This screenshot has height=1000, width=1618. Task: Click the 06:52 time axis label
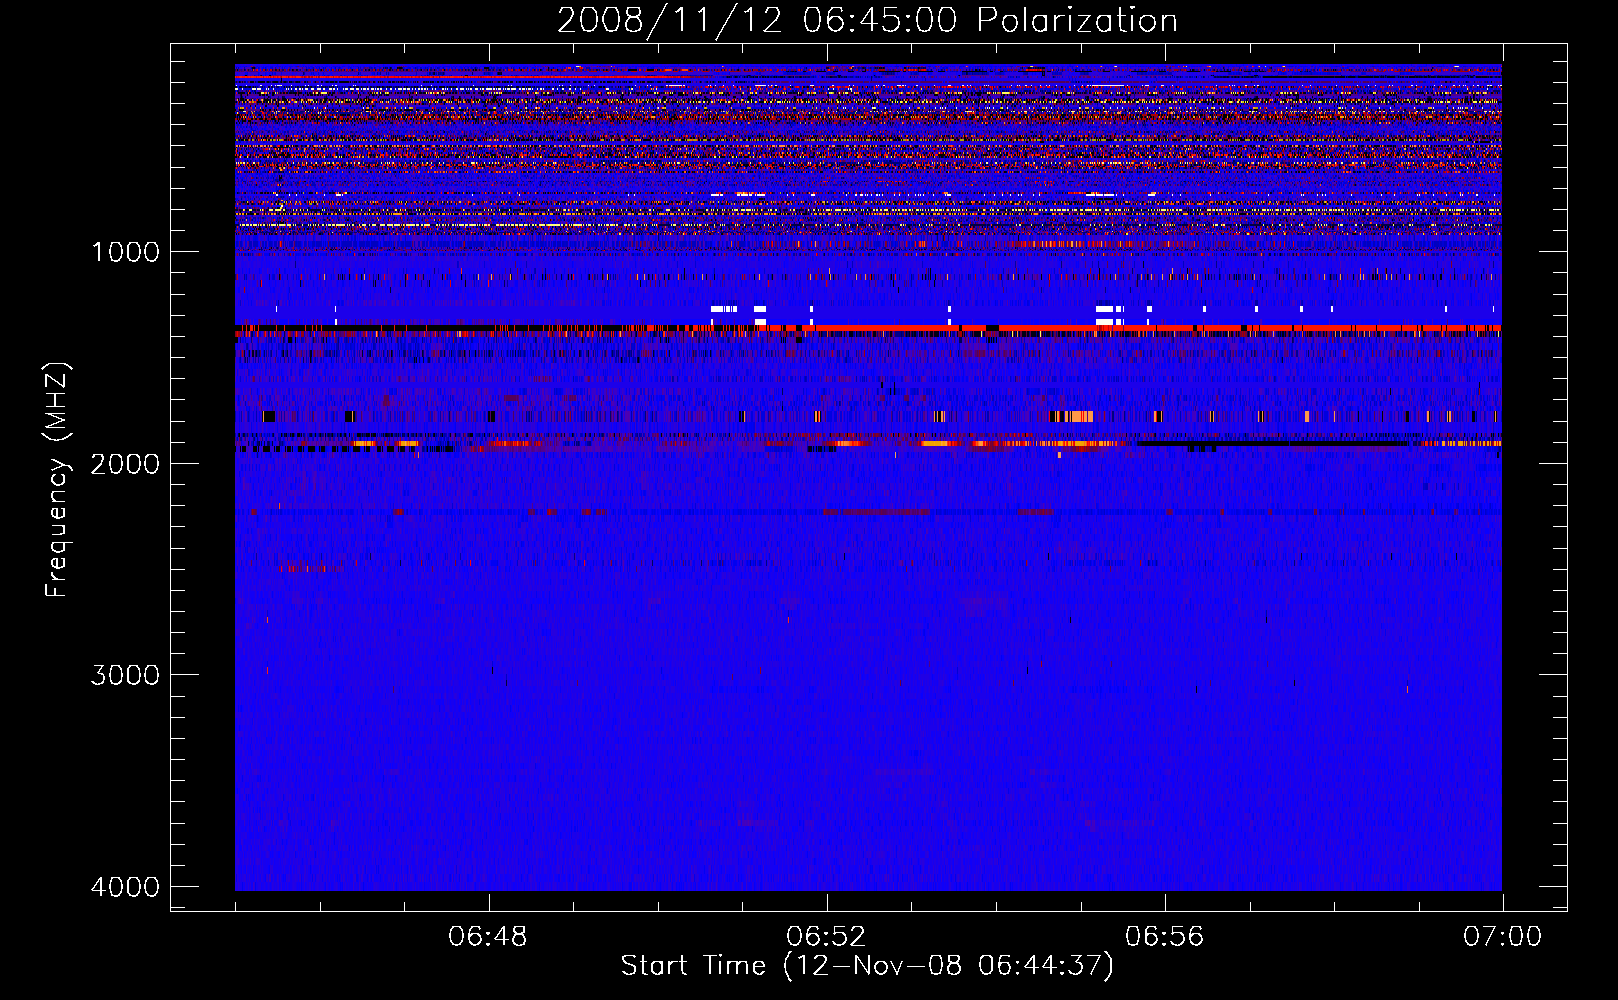826,937
